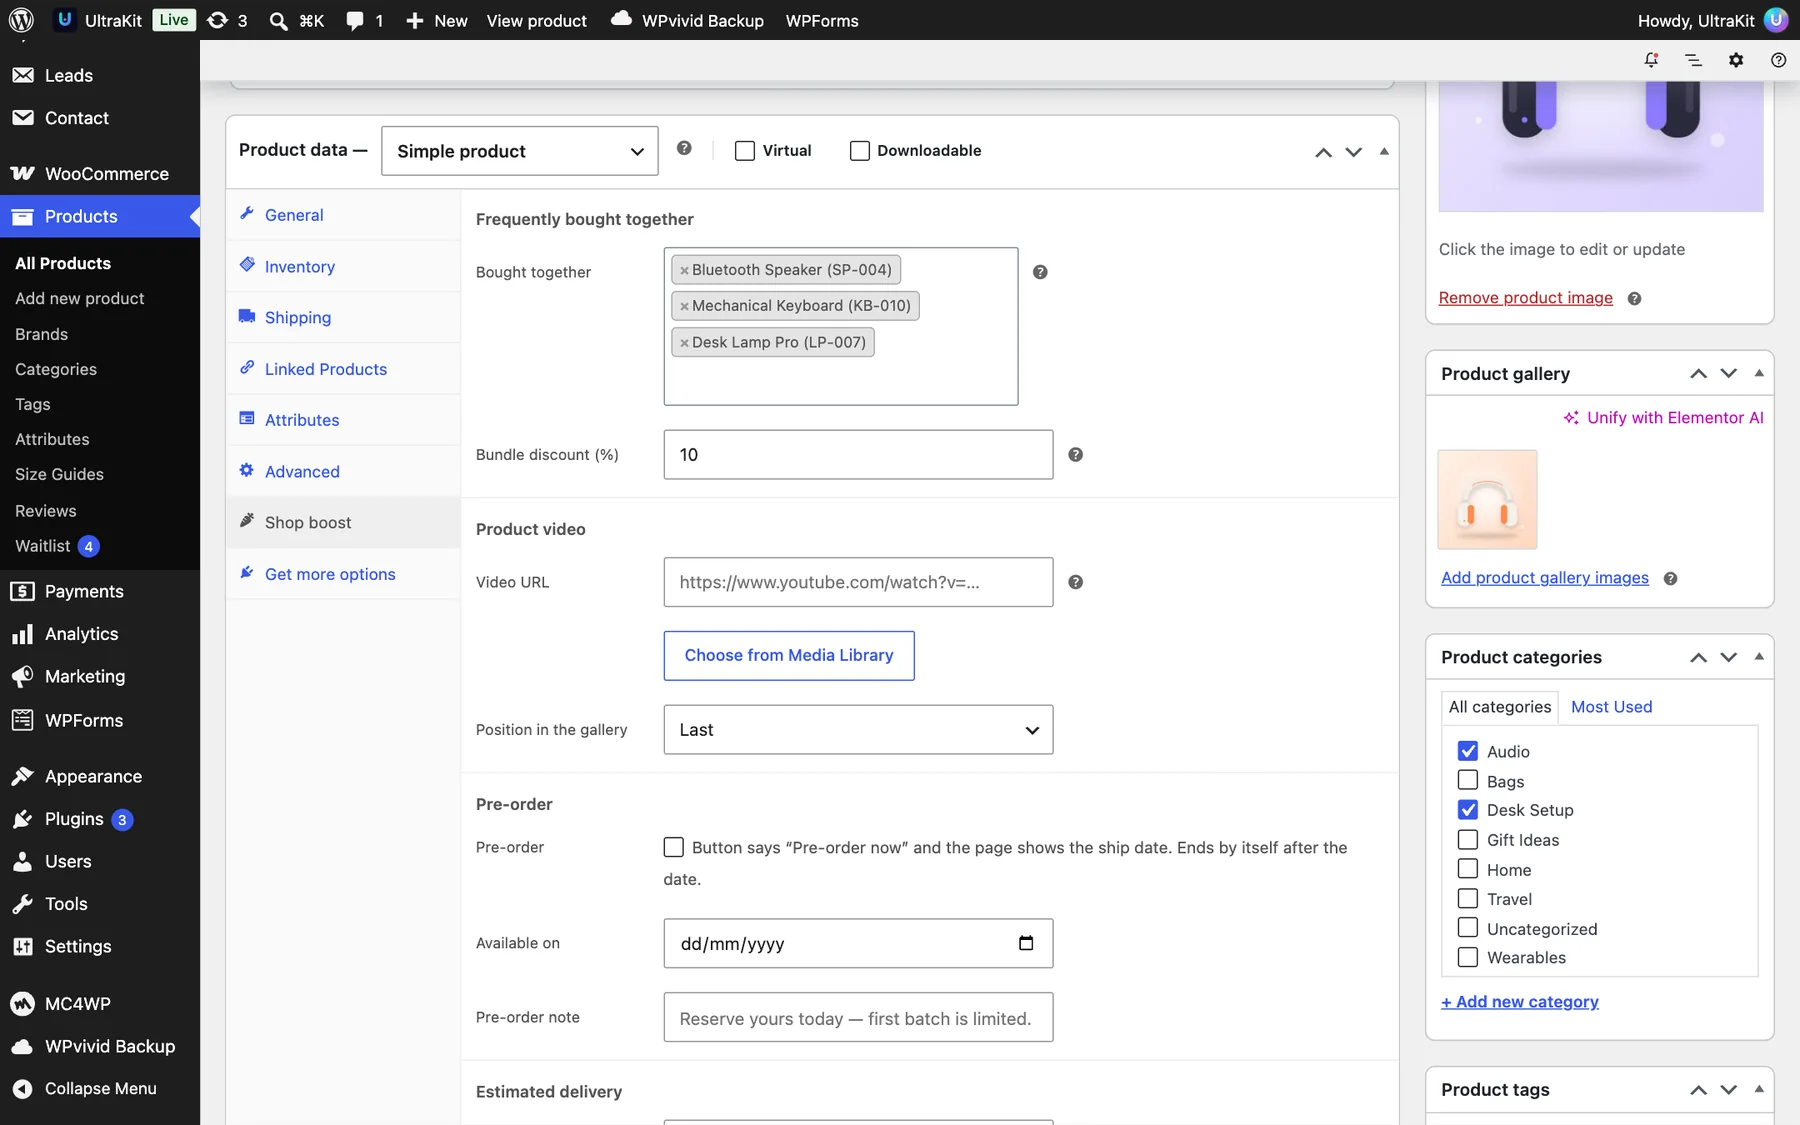Open Position in the gallery dropdown

point(858,730)
